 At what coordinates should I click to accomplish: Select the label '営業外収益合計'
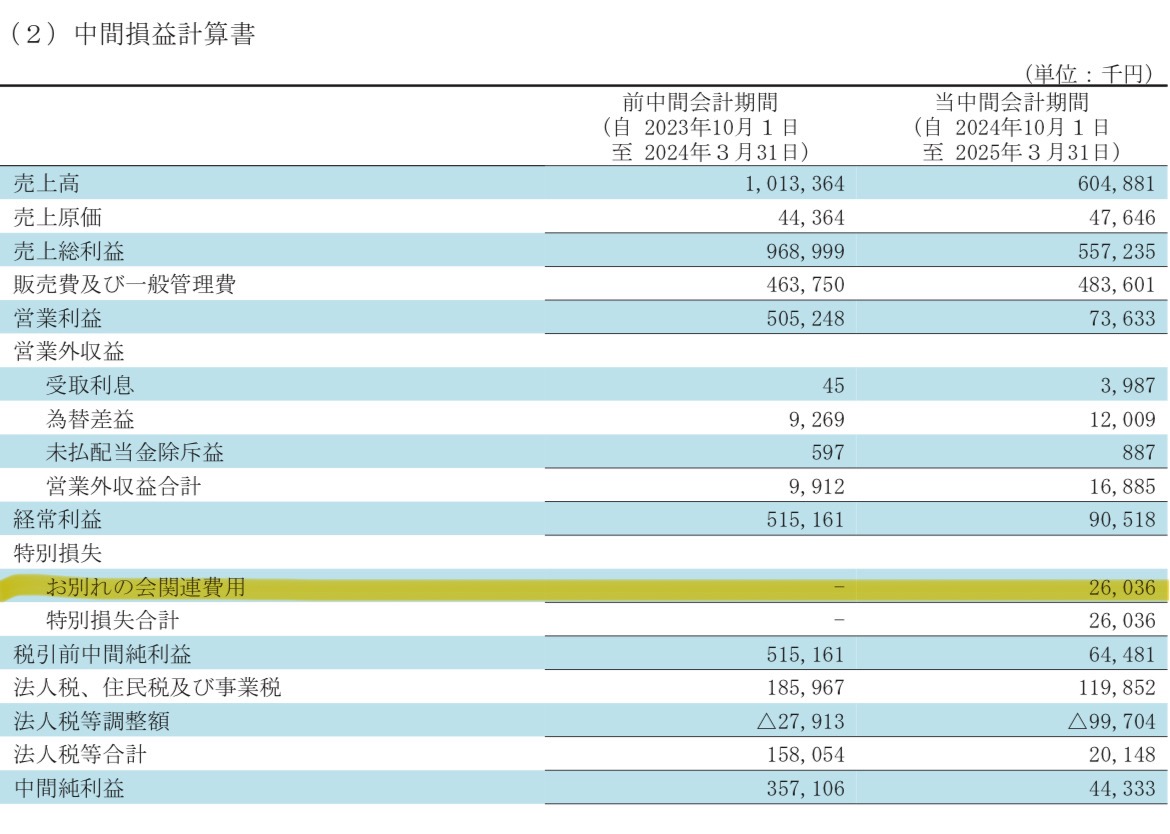pyautogui.click(x=124, y=486)
